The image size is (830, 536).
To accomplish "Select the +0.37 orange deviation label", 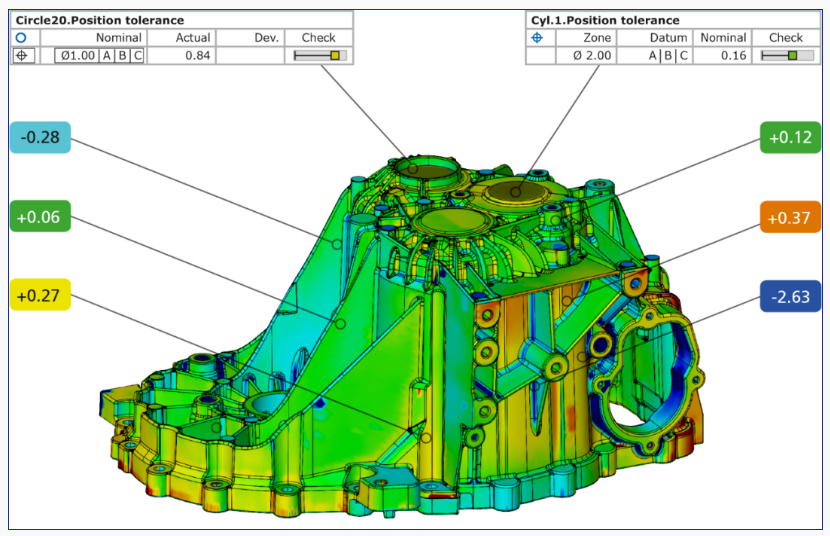I will coord(790,217).
